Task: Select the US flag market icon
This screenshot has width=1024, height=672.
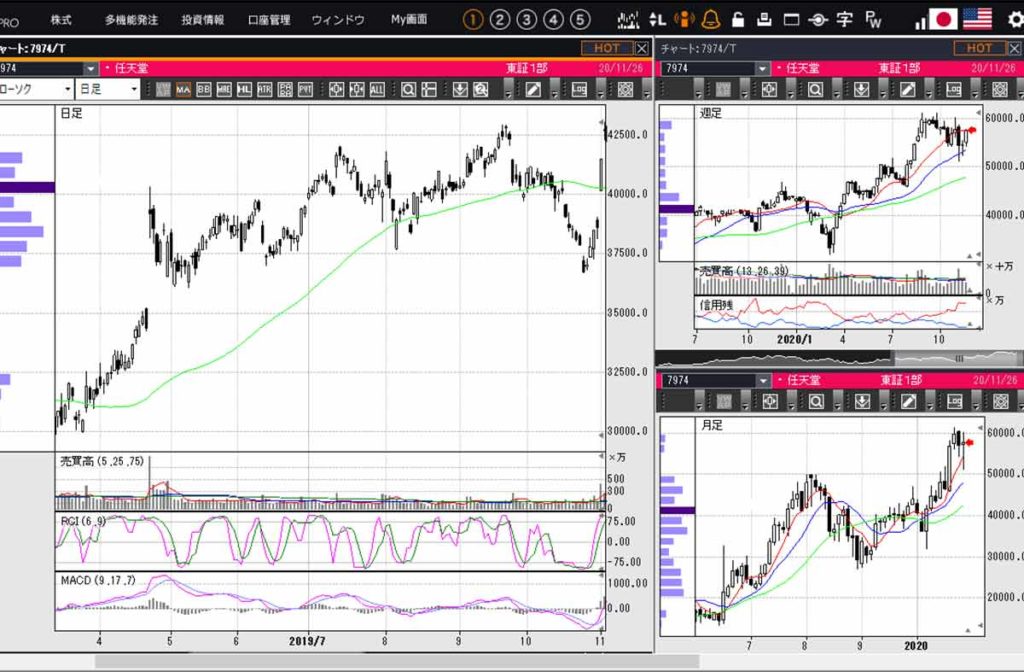Action: 977,19
